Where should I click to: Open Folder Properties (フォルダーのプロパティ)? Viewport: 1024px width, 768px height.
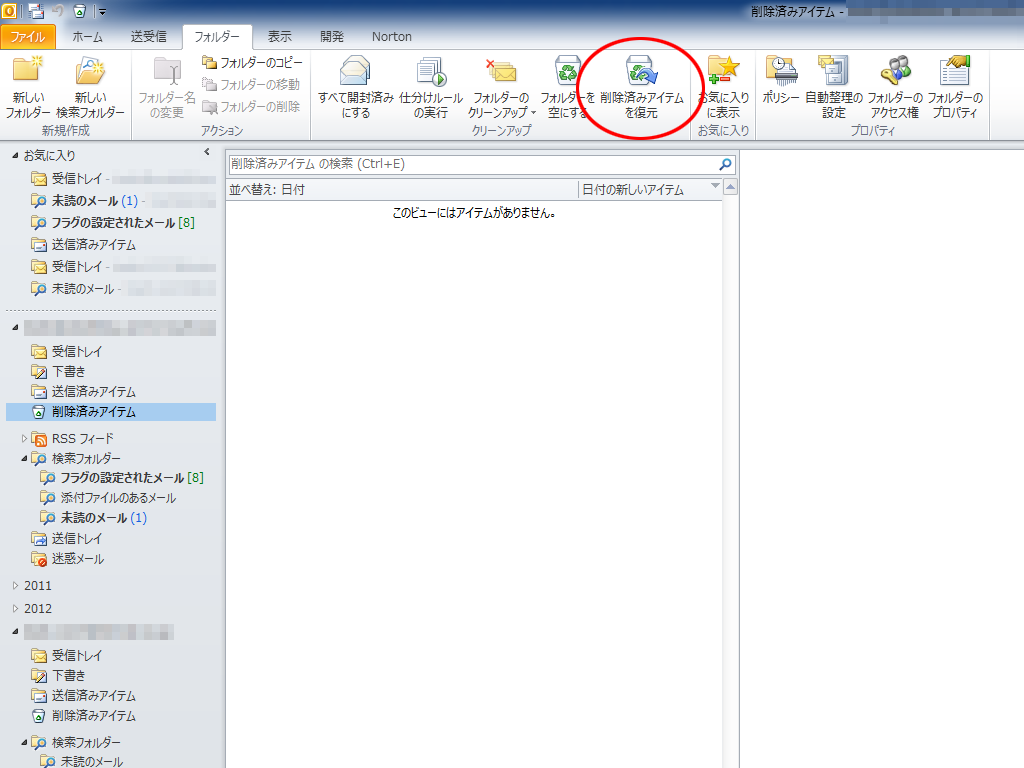point(954,88)
